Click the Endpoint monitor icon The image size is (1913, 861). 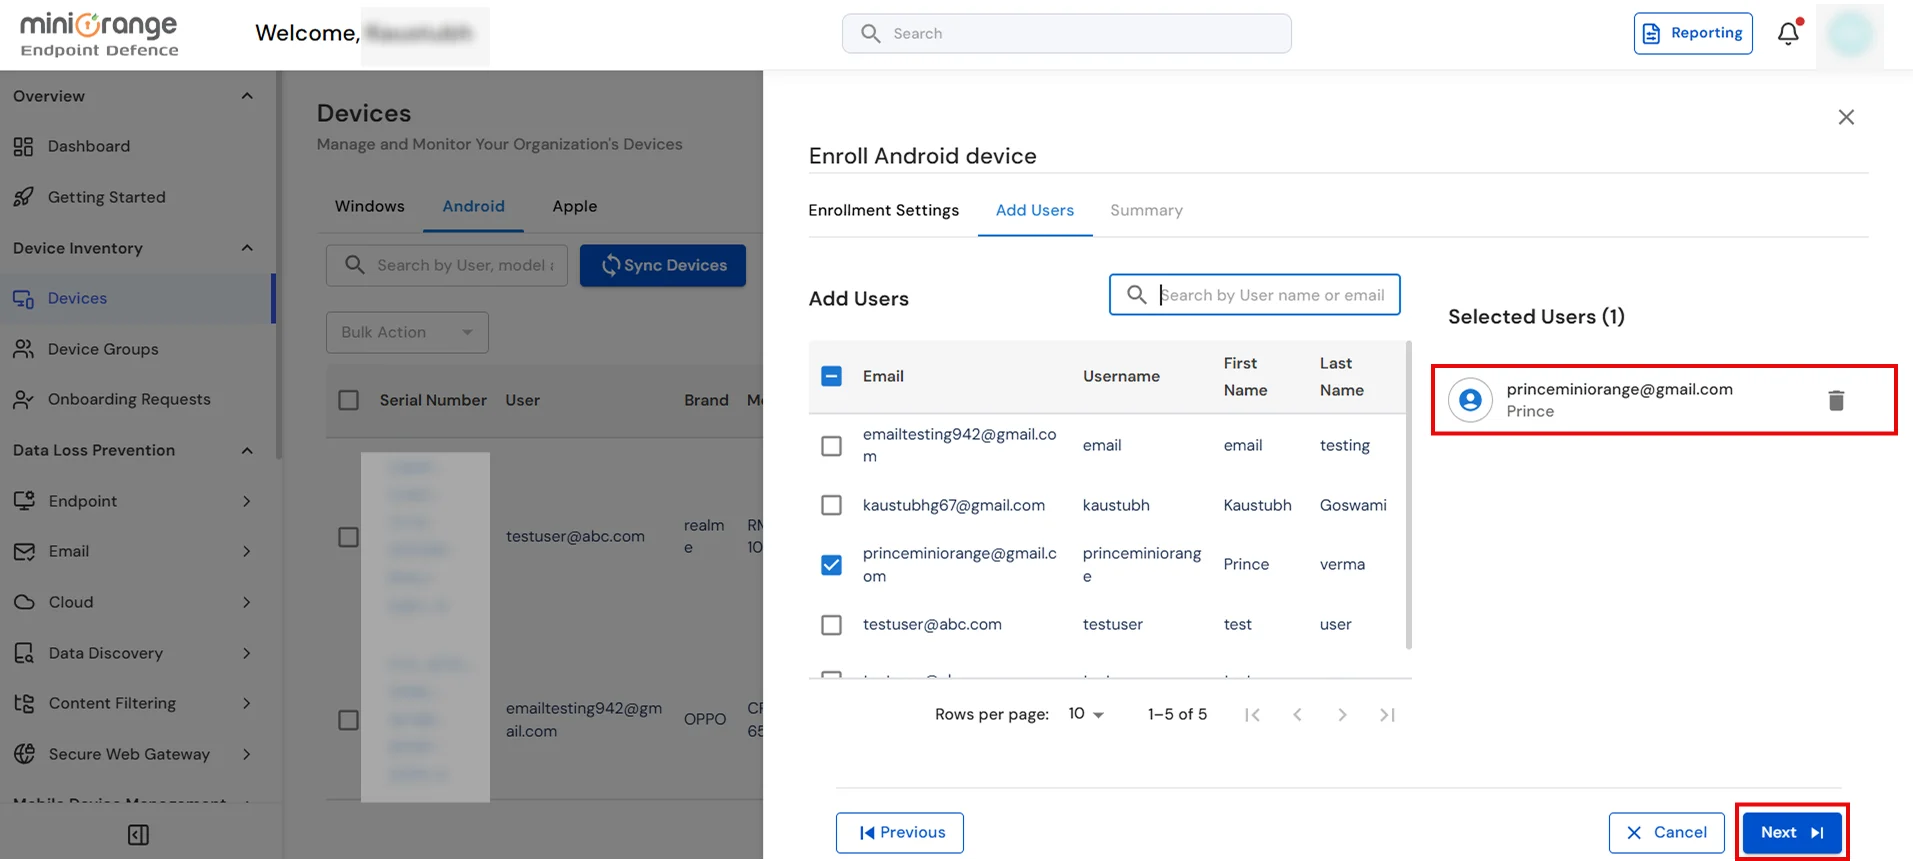[x=24, y=501]
